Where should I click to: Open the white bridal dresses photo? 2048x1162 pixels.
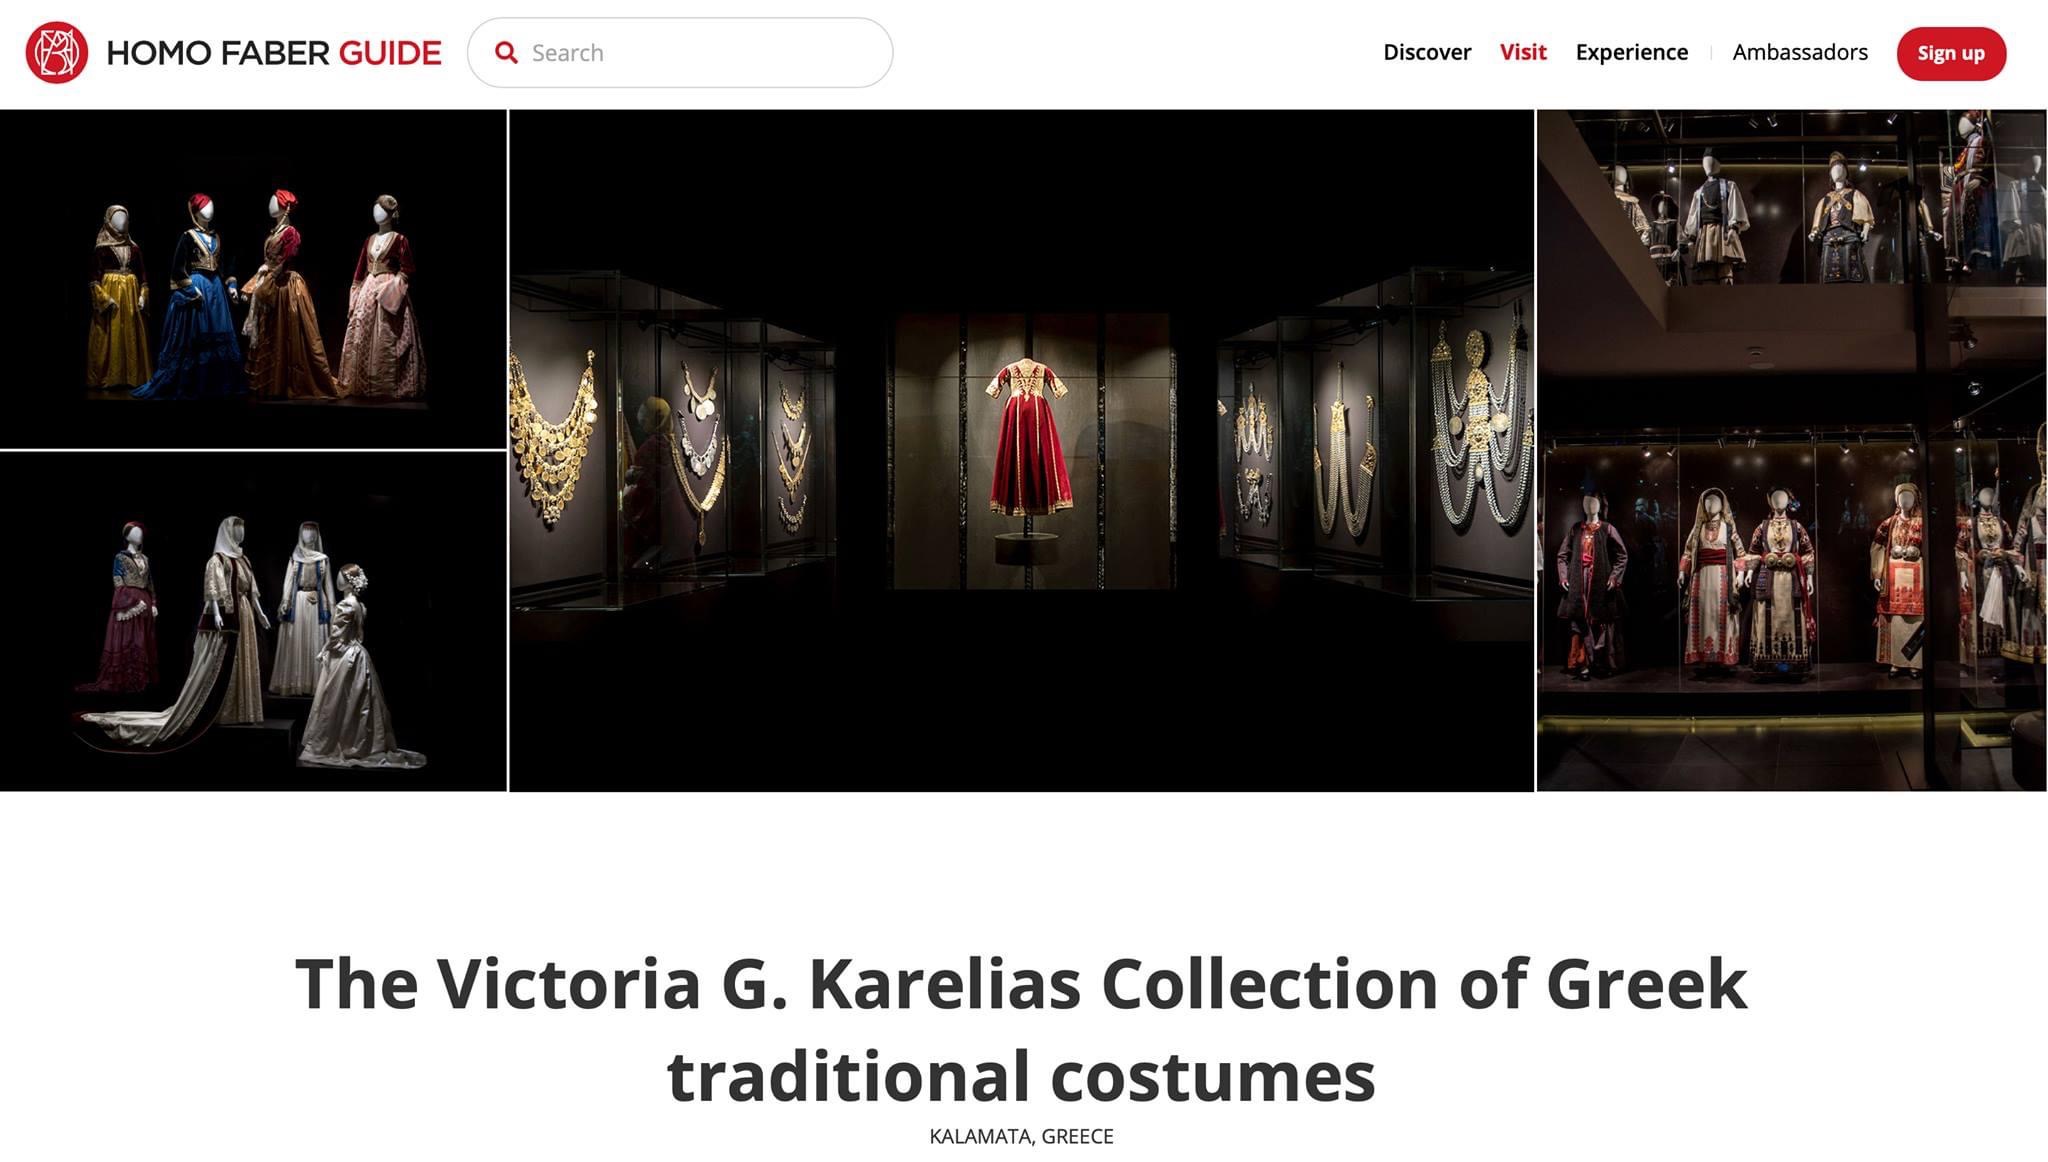pos(253,622)
